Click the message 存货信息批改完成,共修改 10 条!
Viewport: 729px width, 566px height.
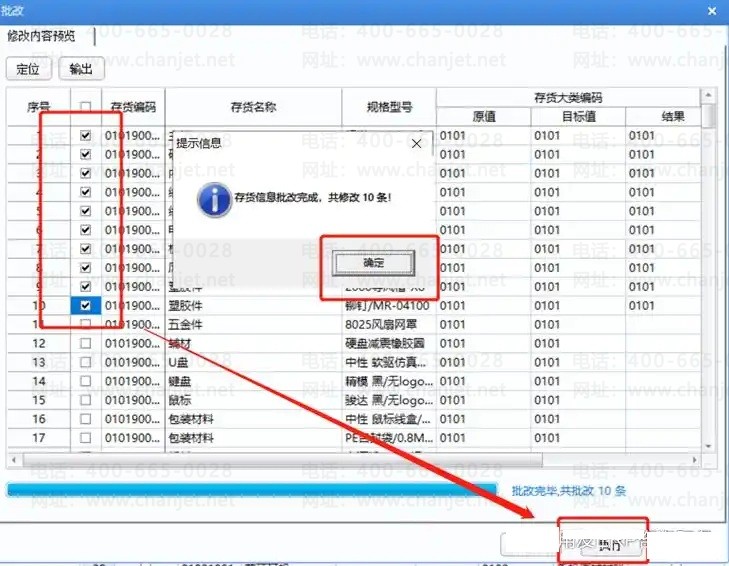coord(312,198)
